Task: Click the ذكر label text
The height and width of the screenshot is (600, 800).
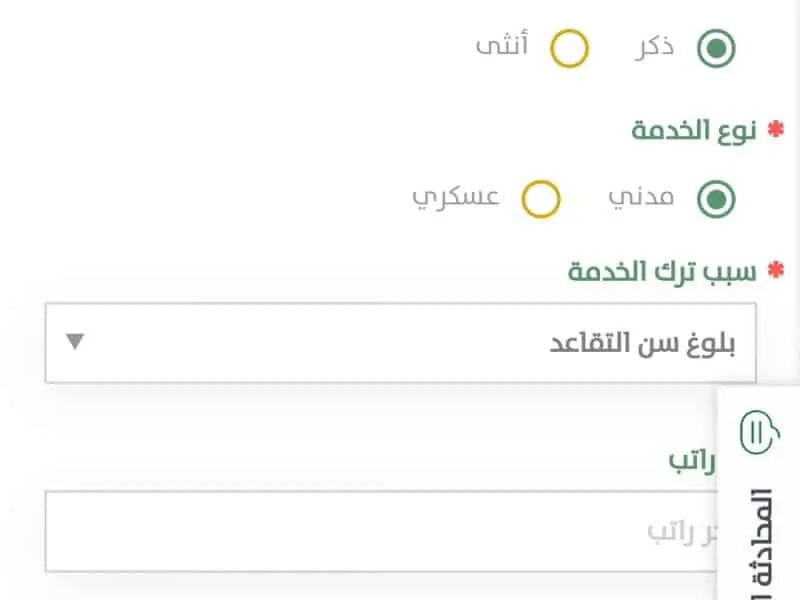Action: [x=655, y=47]
